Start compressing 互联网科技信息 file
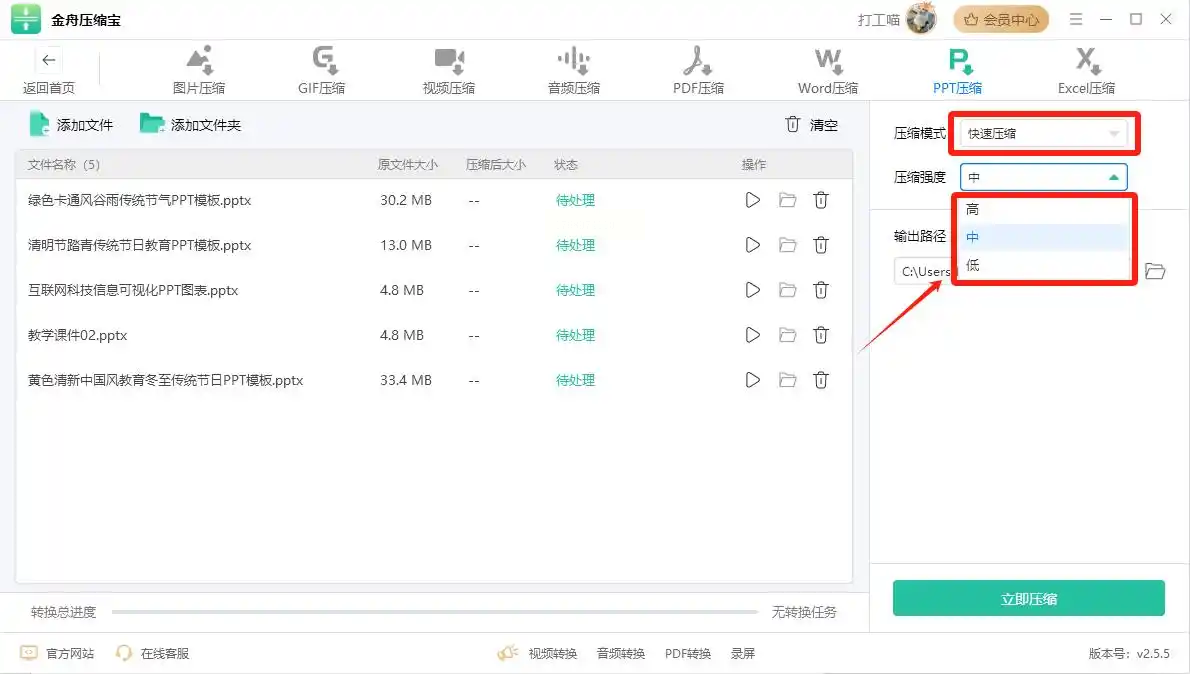 (752, 290)
